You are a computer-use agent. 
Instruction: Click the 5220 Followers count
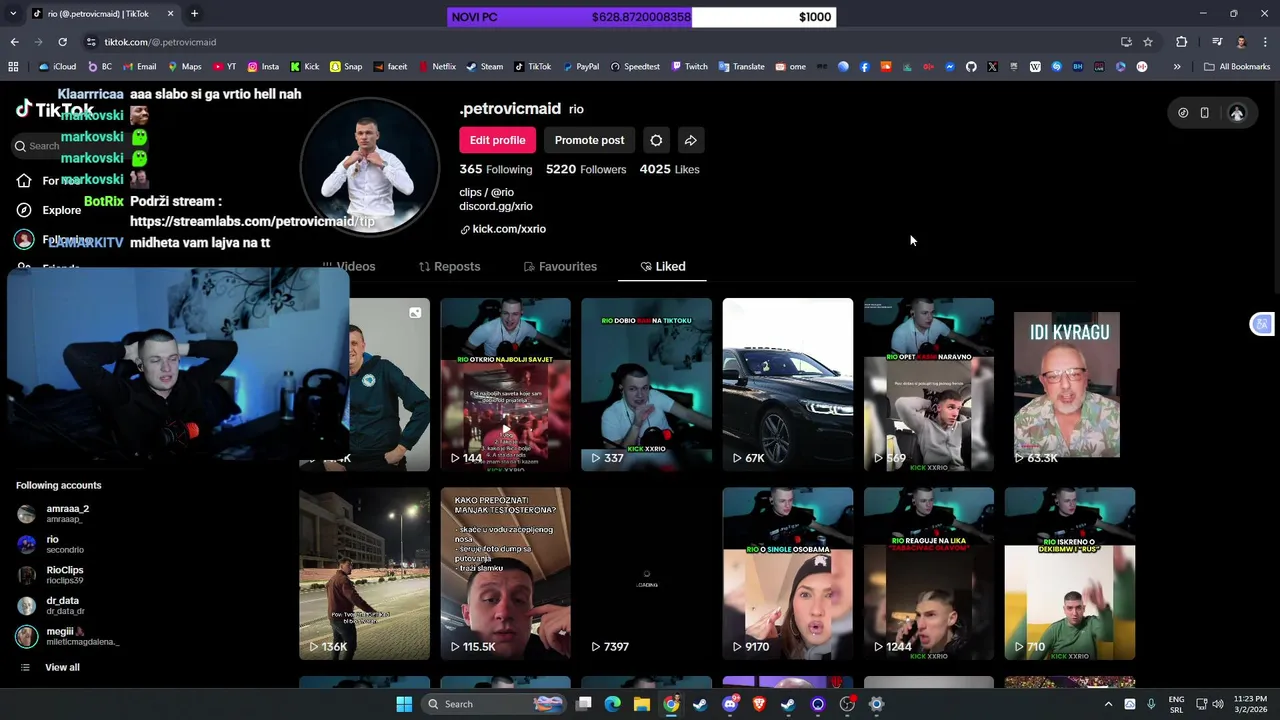(586, 170)
